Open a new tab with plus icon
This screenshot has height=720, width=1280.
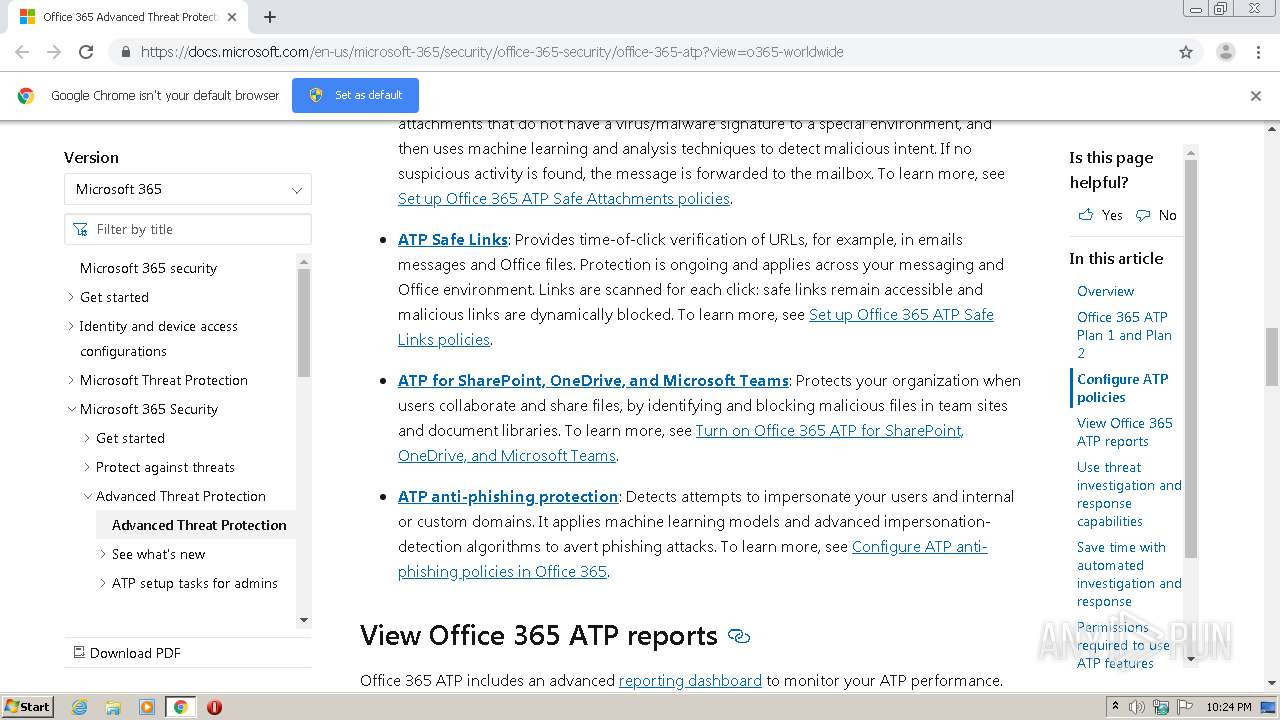point(270,17)
